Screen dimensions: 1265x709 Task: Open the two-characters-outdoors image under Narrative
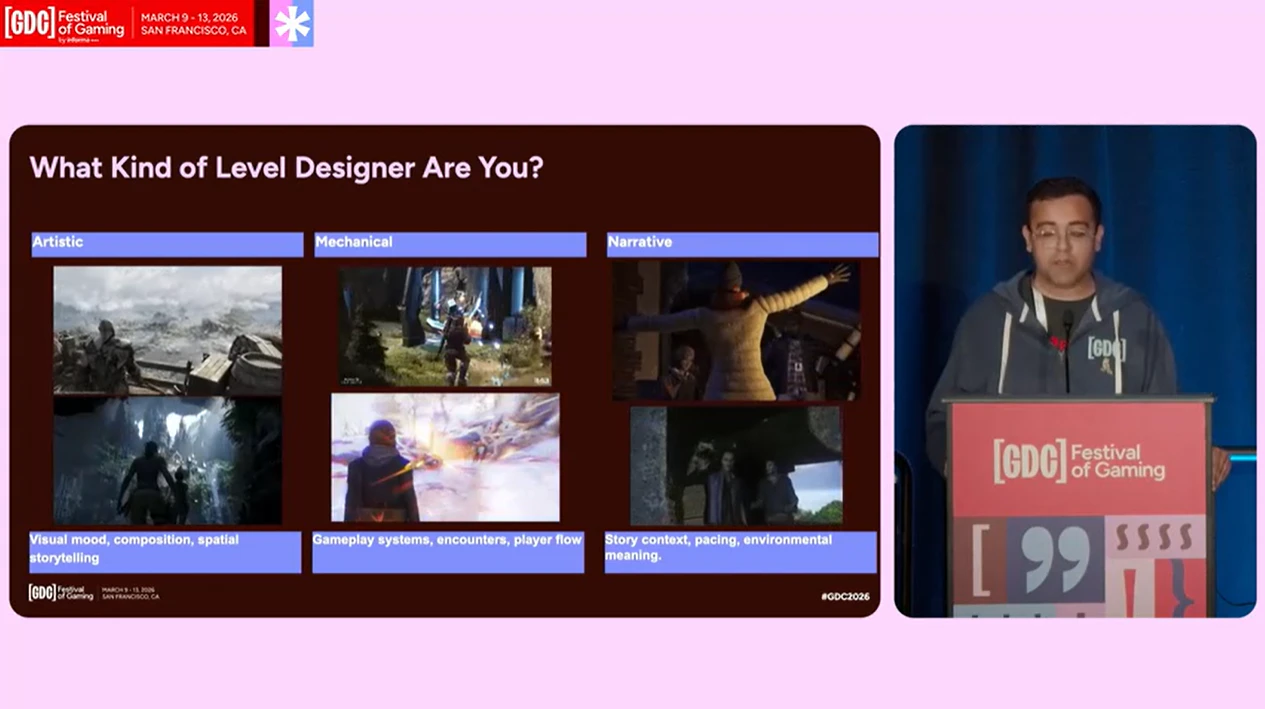tap(736, 465)
